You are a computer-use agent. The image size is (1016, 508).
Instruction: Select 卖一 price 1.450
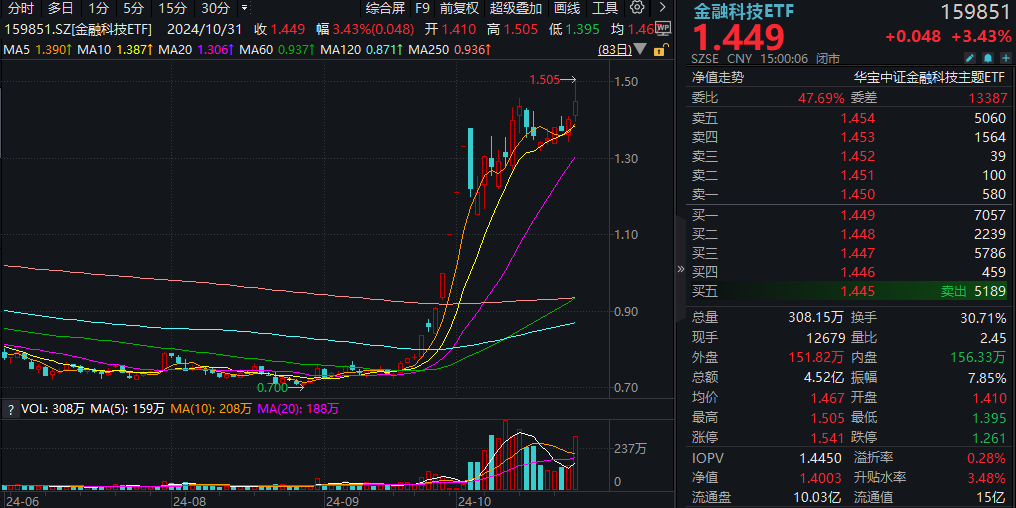[x=857, y=194]
